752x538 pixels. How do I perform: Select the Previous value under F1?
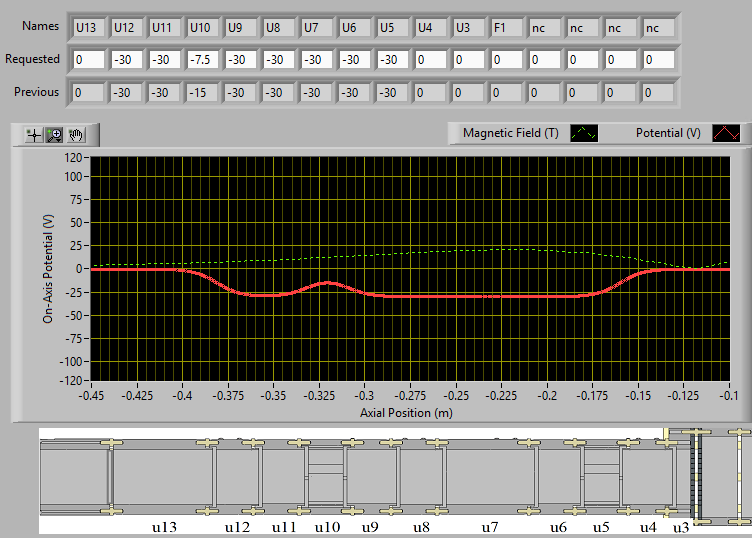coord(505,93)
